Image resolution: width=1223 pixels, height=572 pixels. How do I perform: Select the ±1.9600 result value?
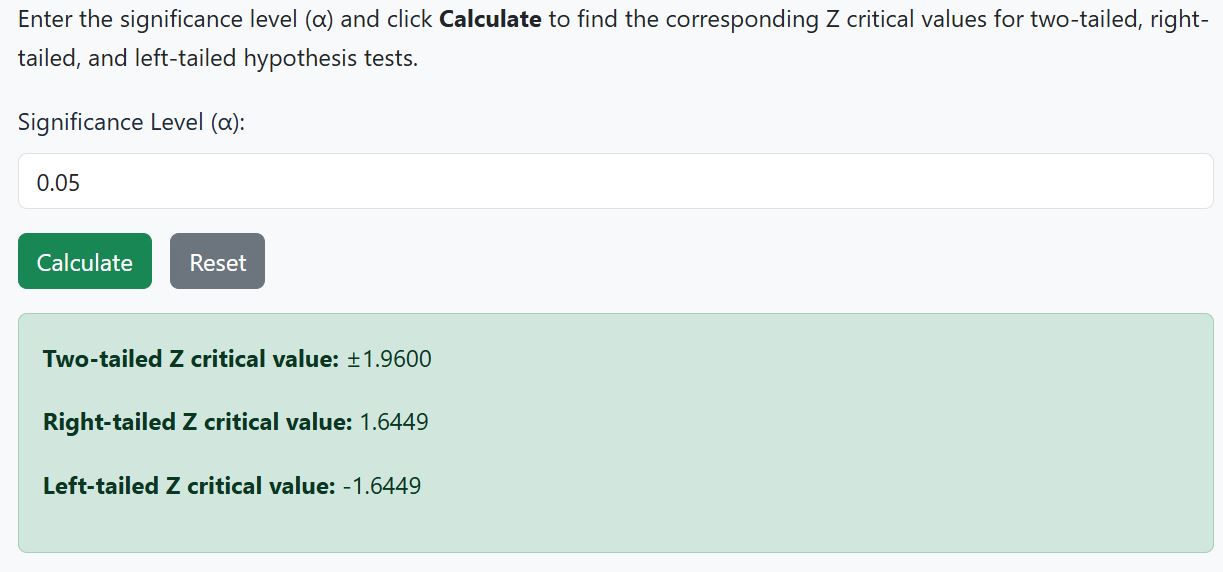point(390,359)
